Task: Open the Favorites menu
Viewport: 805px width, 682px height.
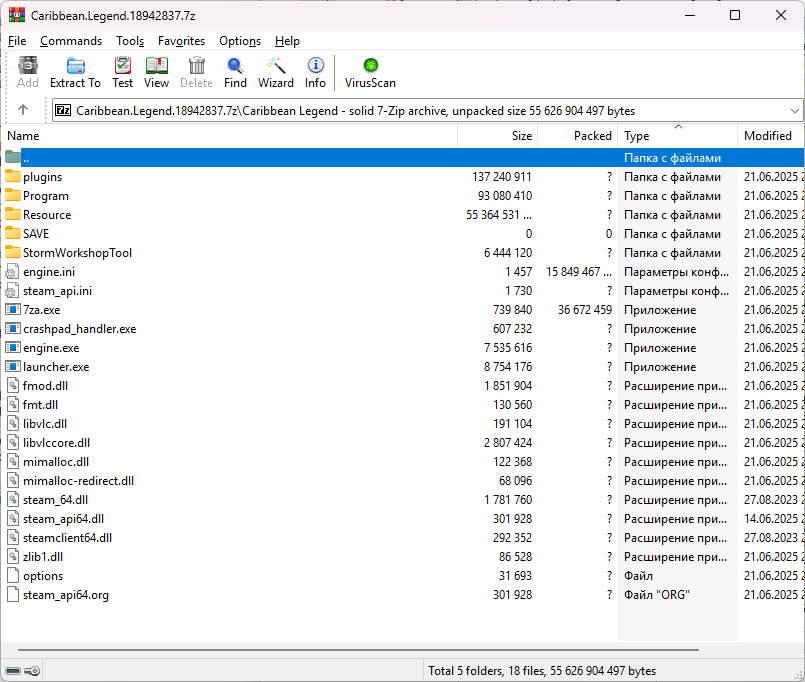Action: (x=181, y=41)
